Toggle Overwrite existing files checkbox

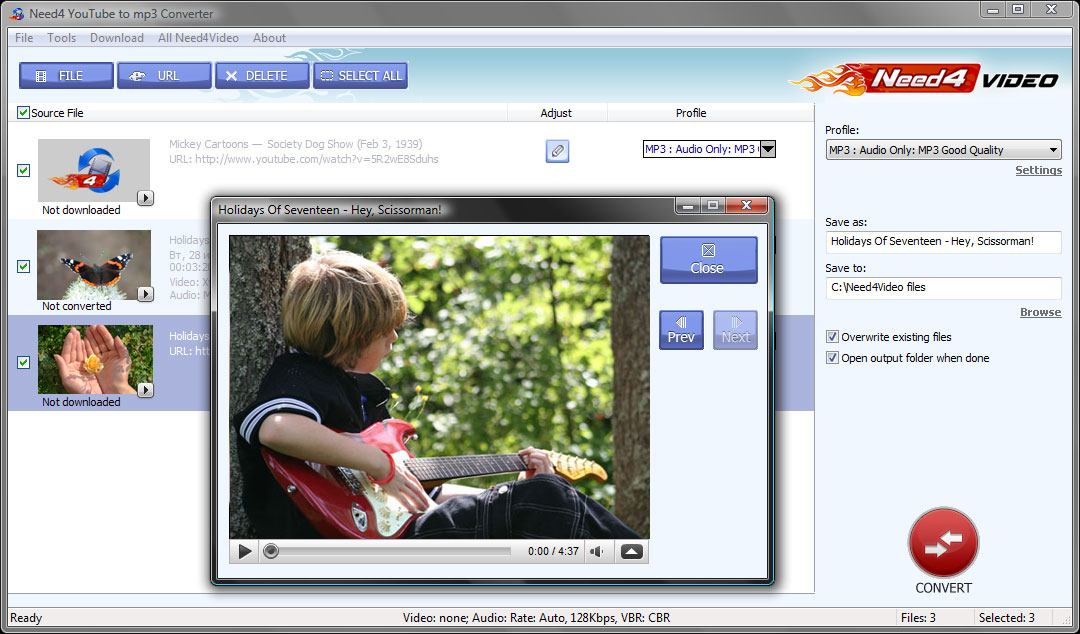point(832,337)
